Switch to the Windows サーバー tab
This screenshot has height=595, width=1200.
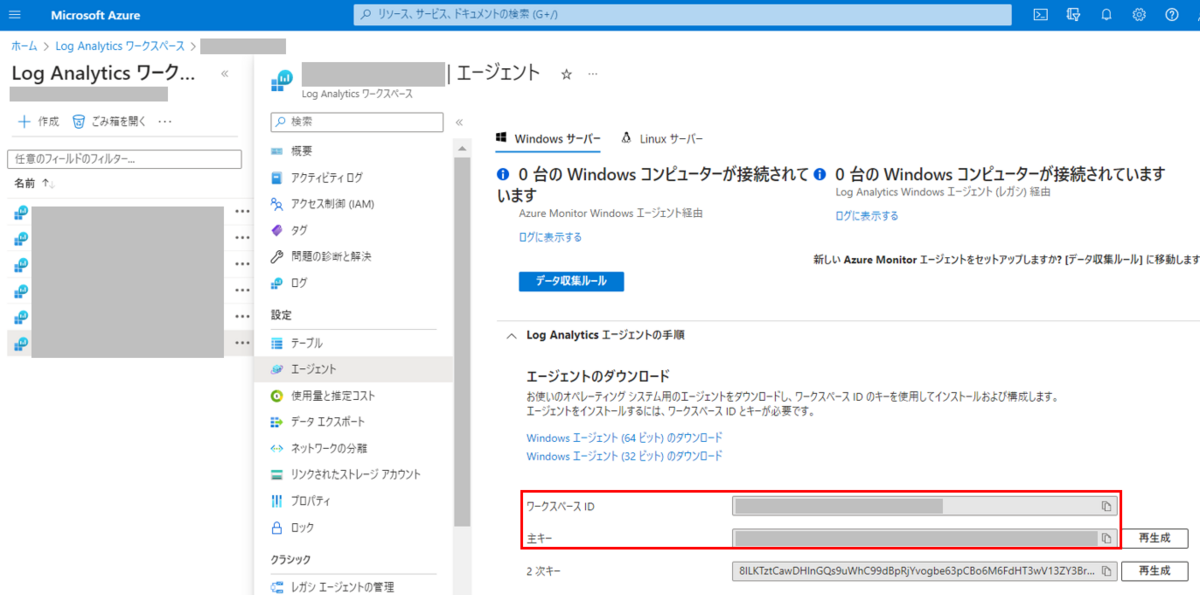[x=548, y=139]
